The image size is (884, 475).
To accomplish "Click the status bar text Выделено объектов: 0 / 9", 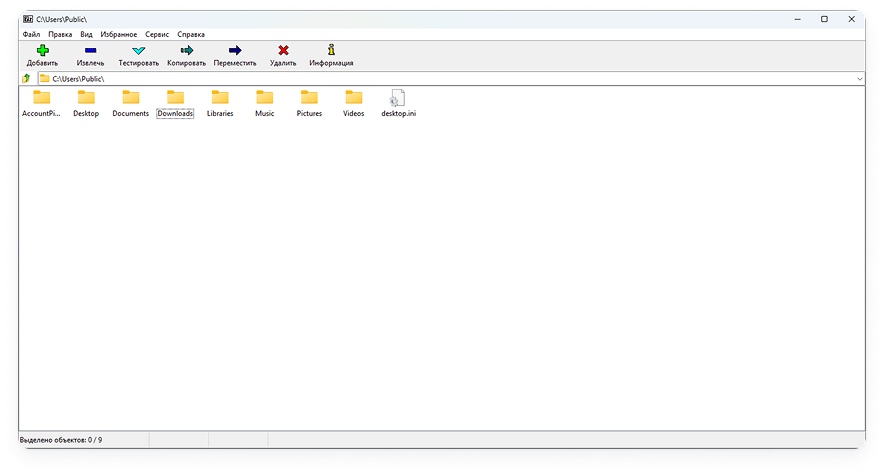I will click(61, 440).
